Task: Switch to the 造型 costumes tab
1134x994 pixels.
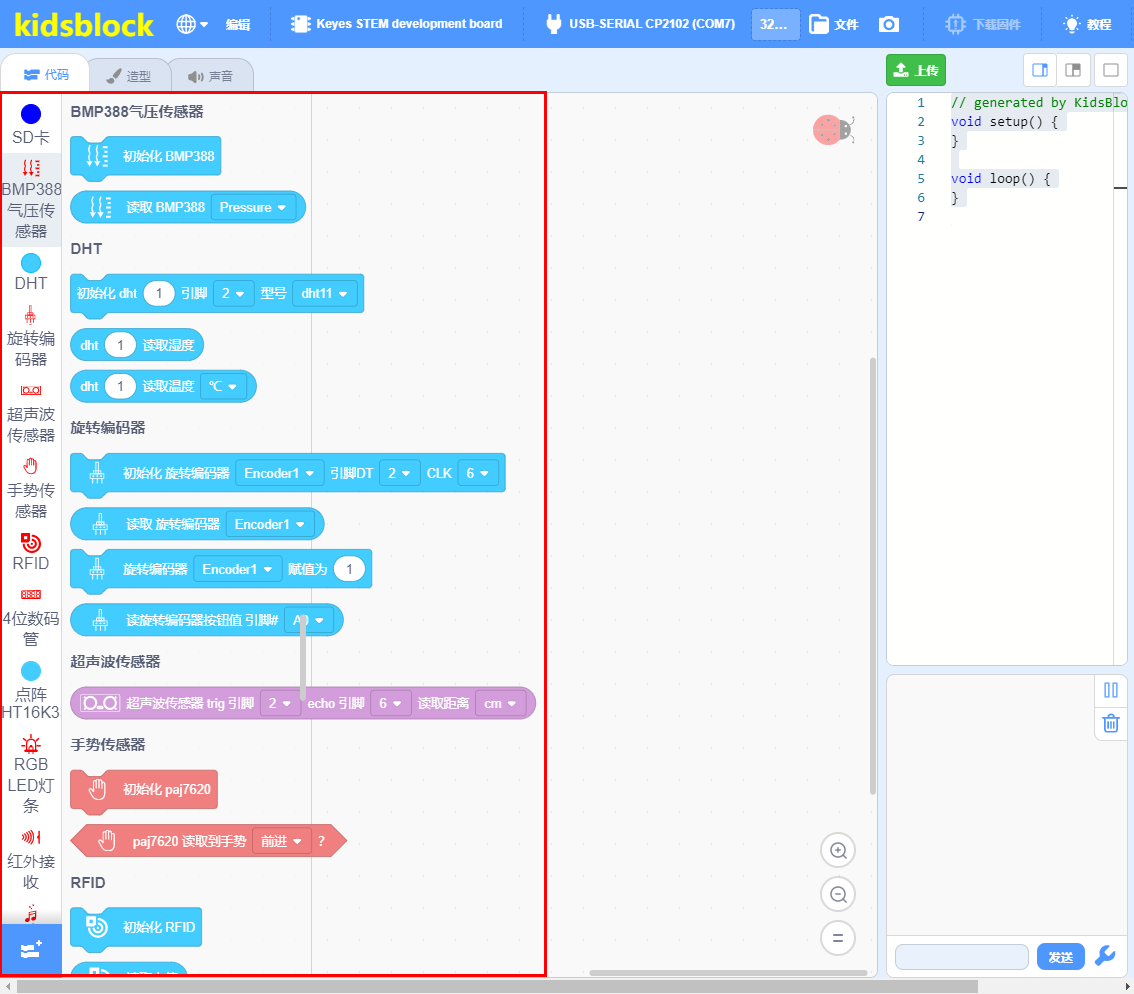Action: [129, 75]
